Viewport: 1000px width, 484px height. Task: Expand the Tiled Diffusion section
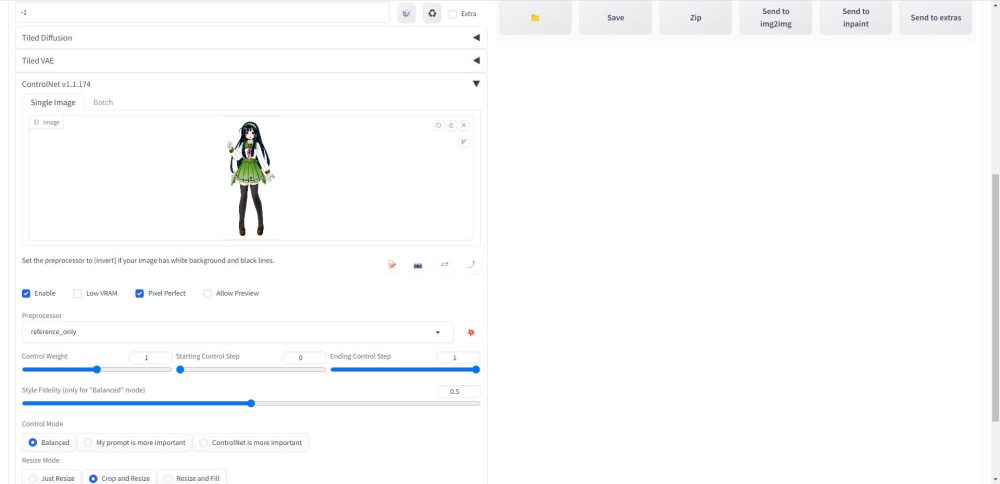(476, 38)
